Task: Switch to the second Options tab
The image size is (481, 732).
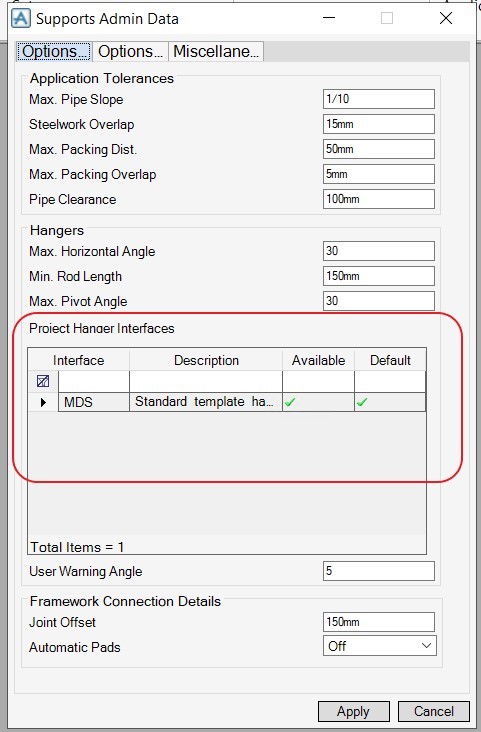Action: coord(130,51)
